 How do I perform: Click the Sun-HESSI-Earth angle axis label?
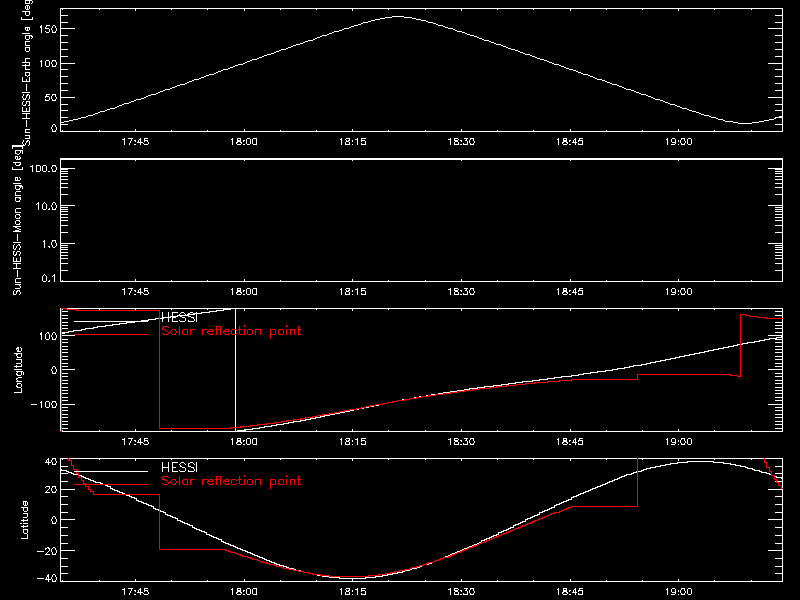coord(27,73)
